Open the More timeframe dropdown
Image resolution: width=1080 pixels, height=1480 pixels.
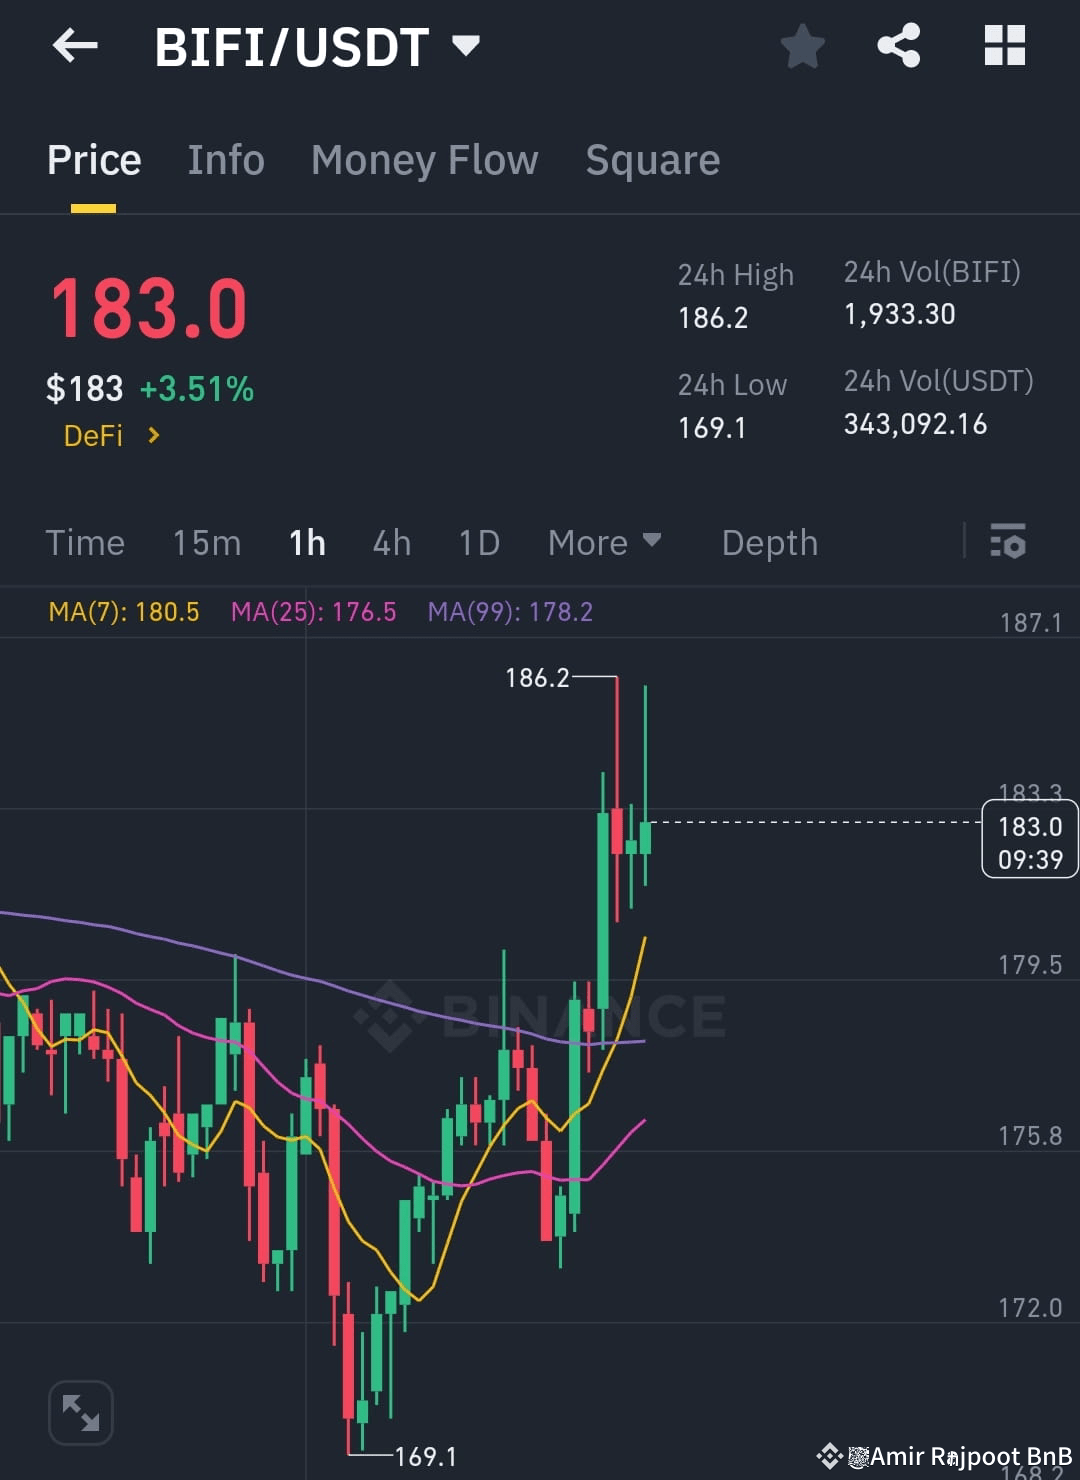(x=605, y=543)
